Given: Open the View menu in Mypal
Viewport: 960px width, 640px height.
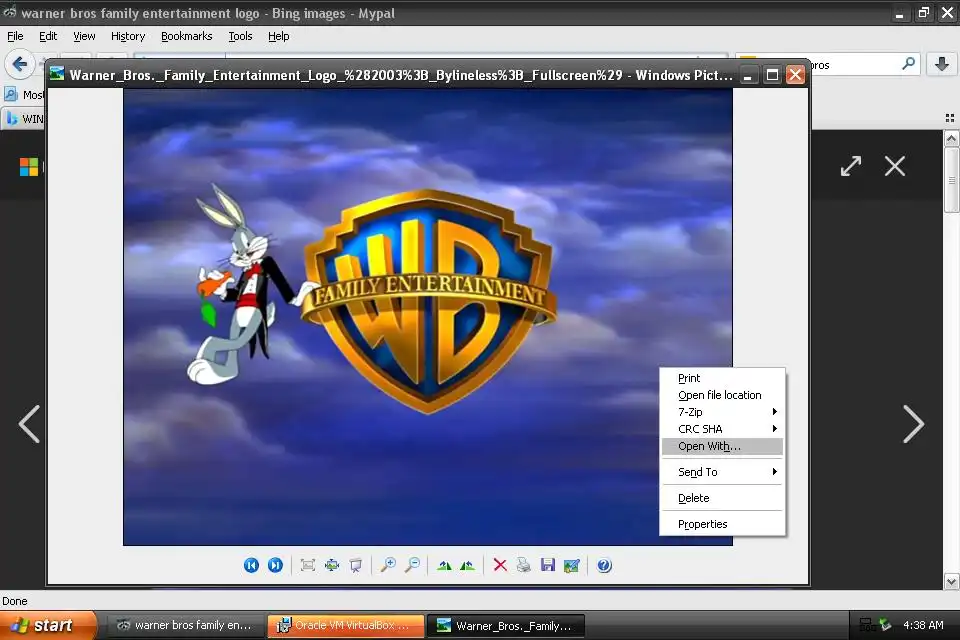Looking at the screenshot, I should (84, 36).
